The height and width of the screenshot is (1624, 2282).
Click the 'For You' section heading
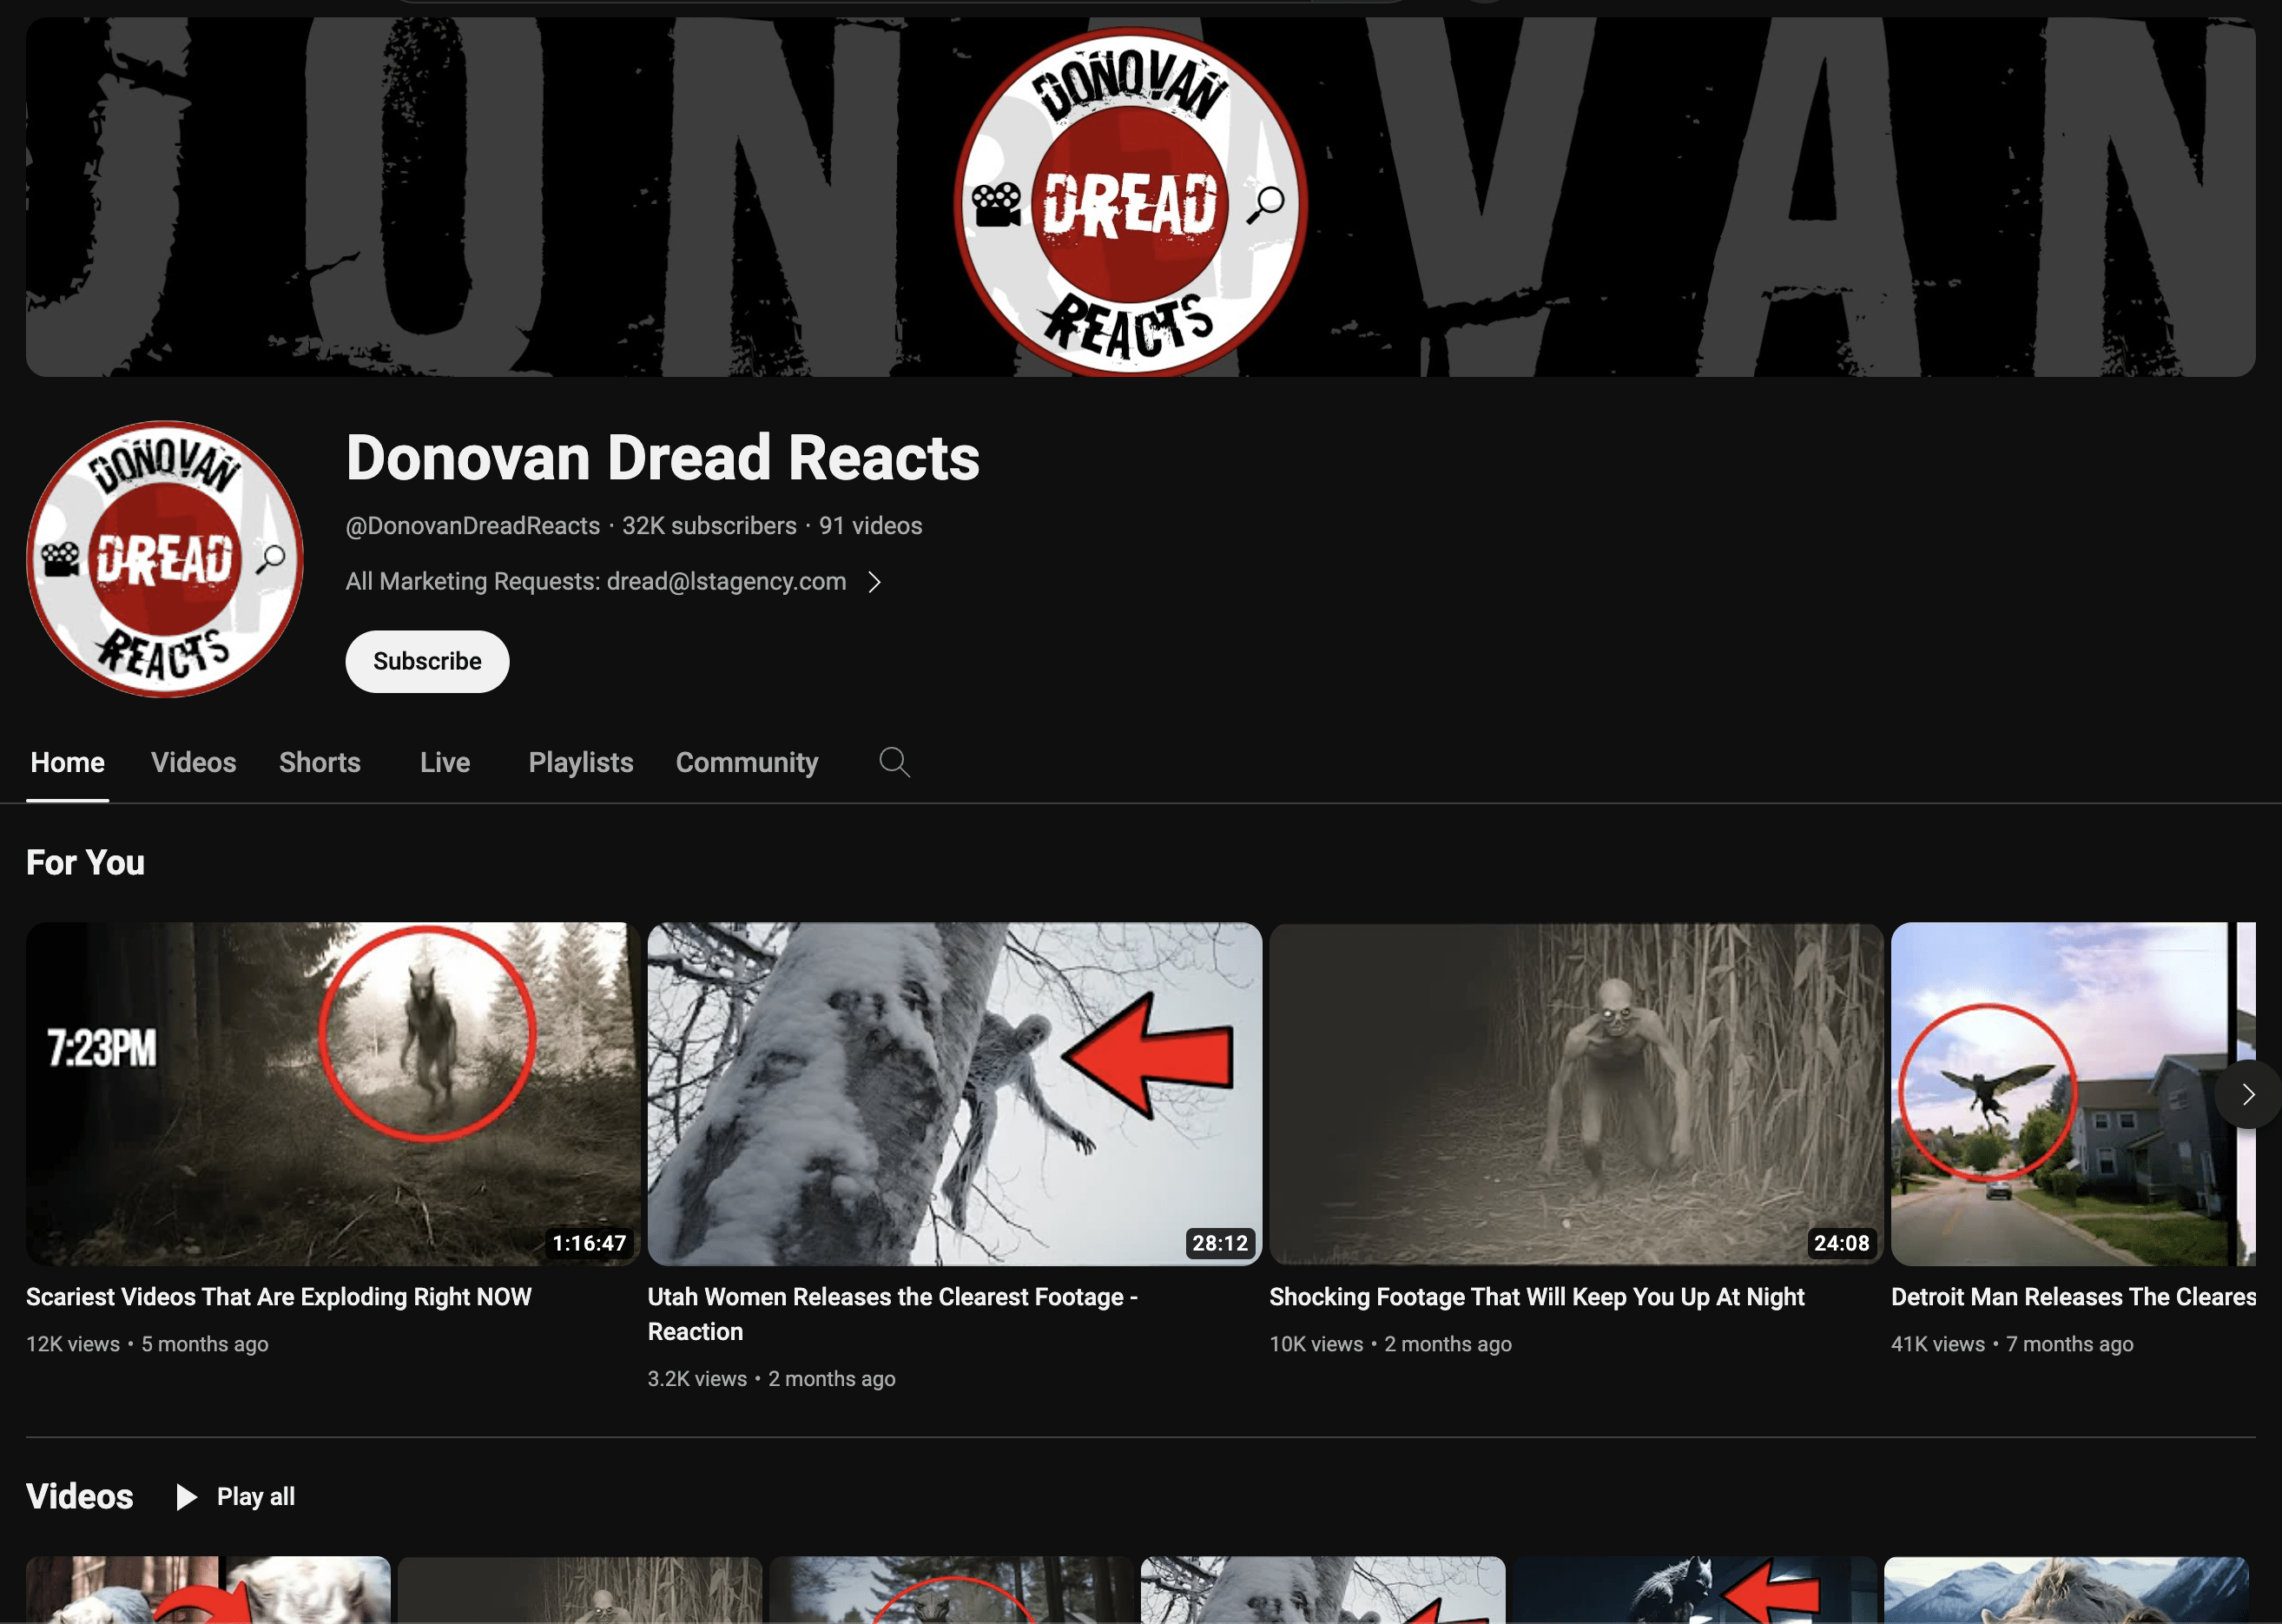click(85, 862)
